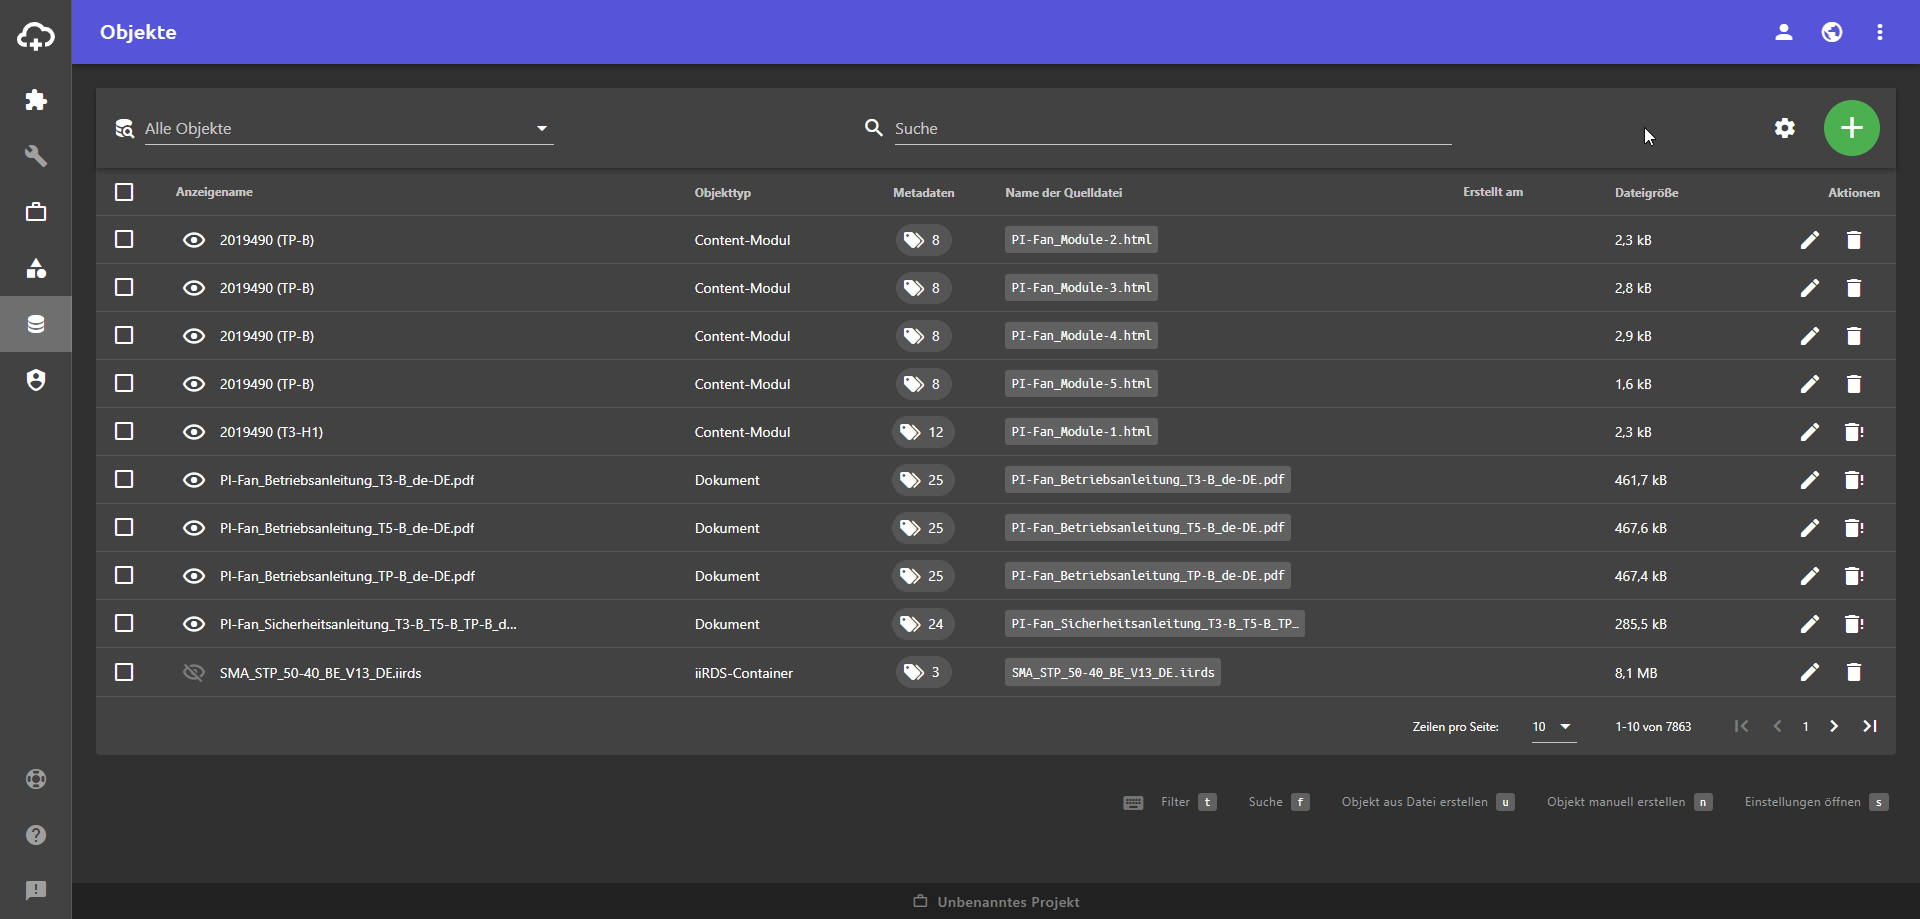Open the shield security sidebar icon
The image size is (1920, 919).
[x=36, y=380]
